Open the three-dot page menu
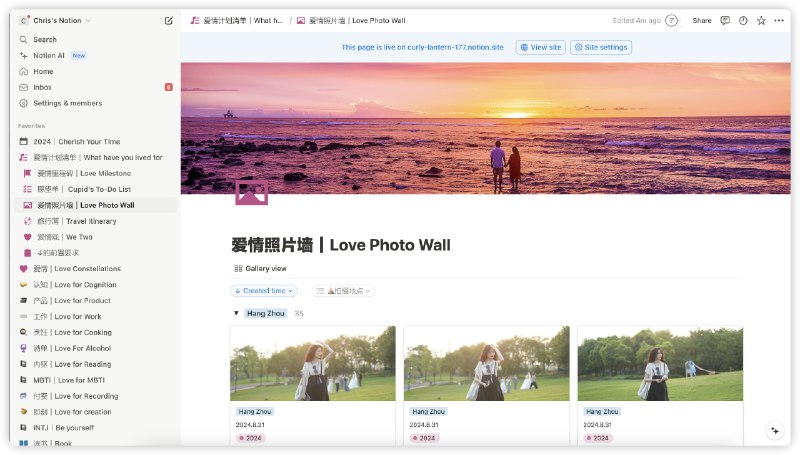The height and width of the screenshot is (455, 800). (x=779, y=20)
